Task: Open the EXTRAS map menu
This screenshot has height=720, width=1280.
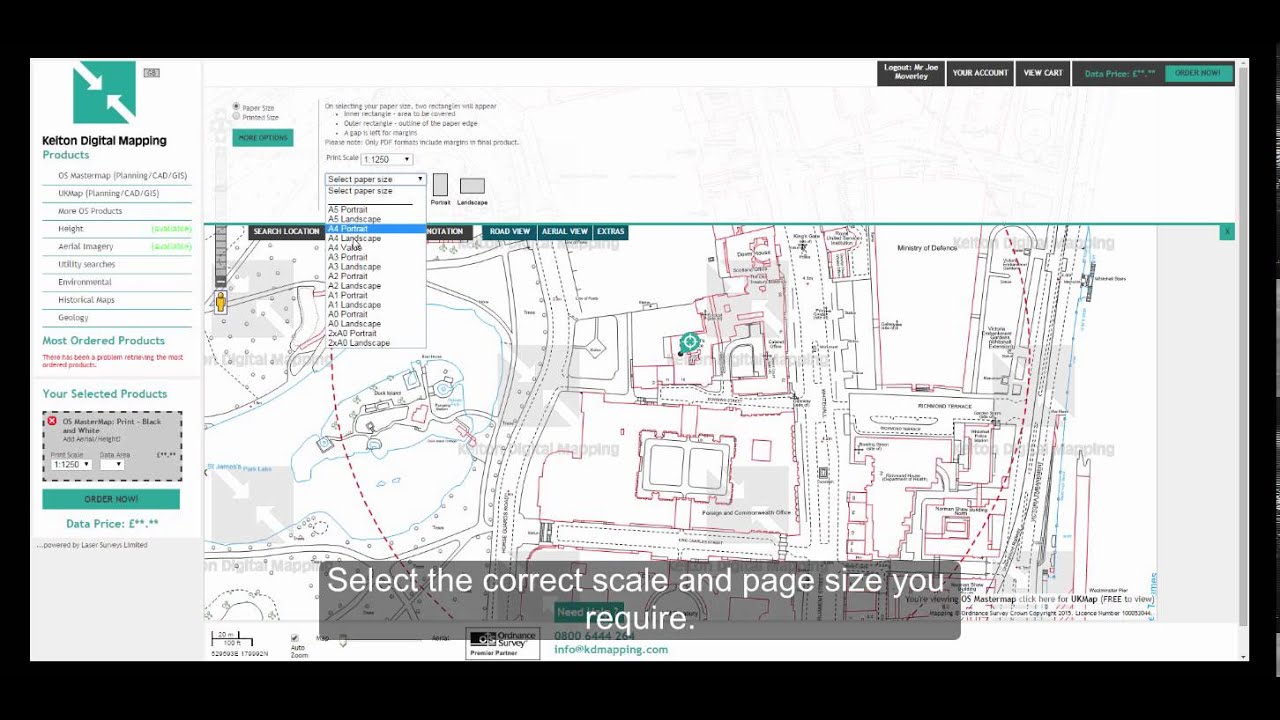Action: 610,232
